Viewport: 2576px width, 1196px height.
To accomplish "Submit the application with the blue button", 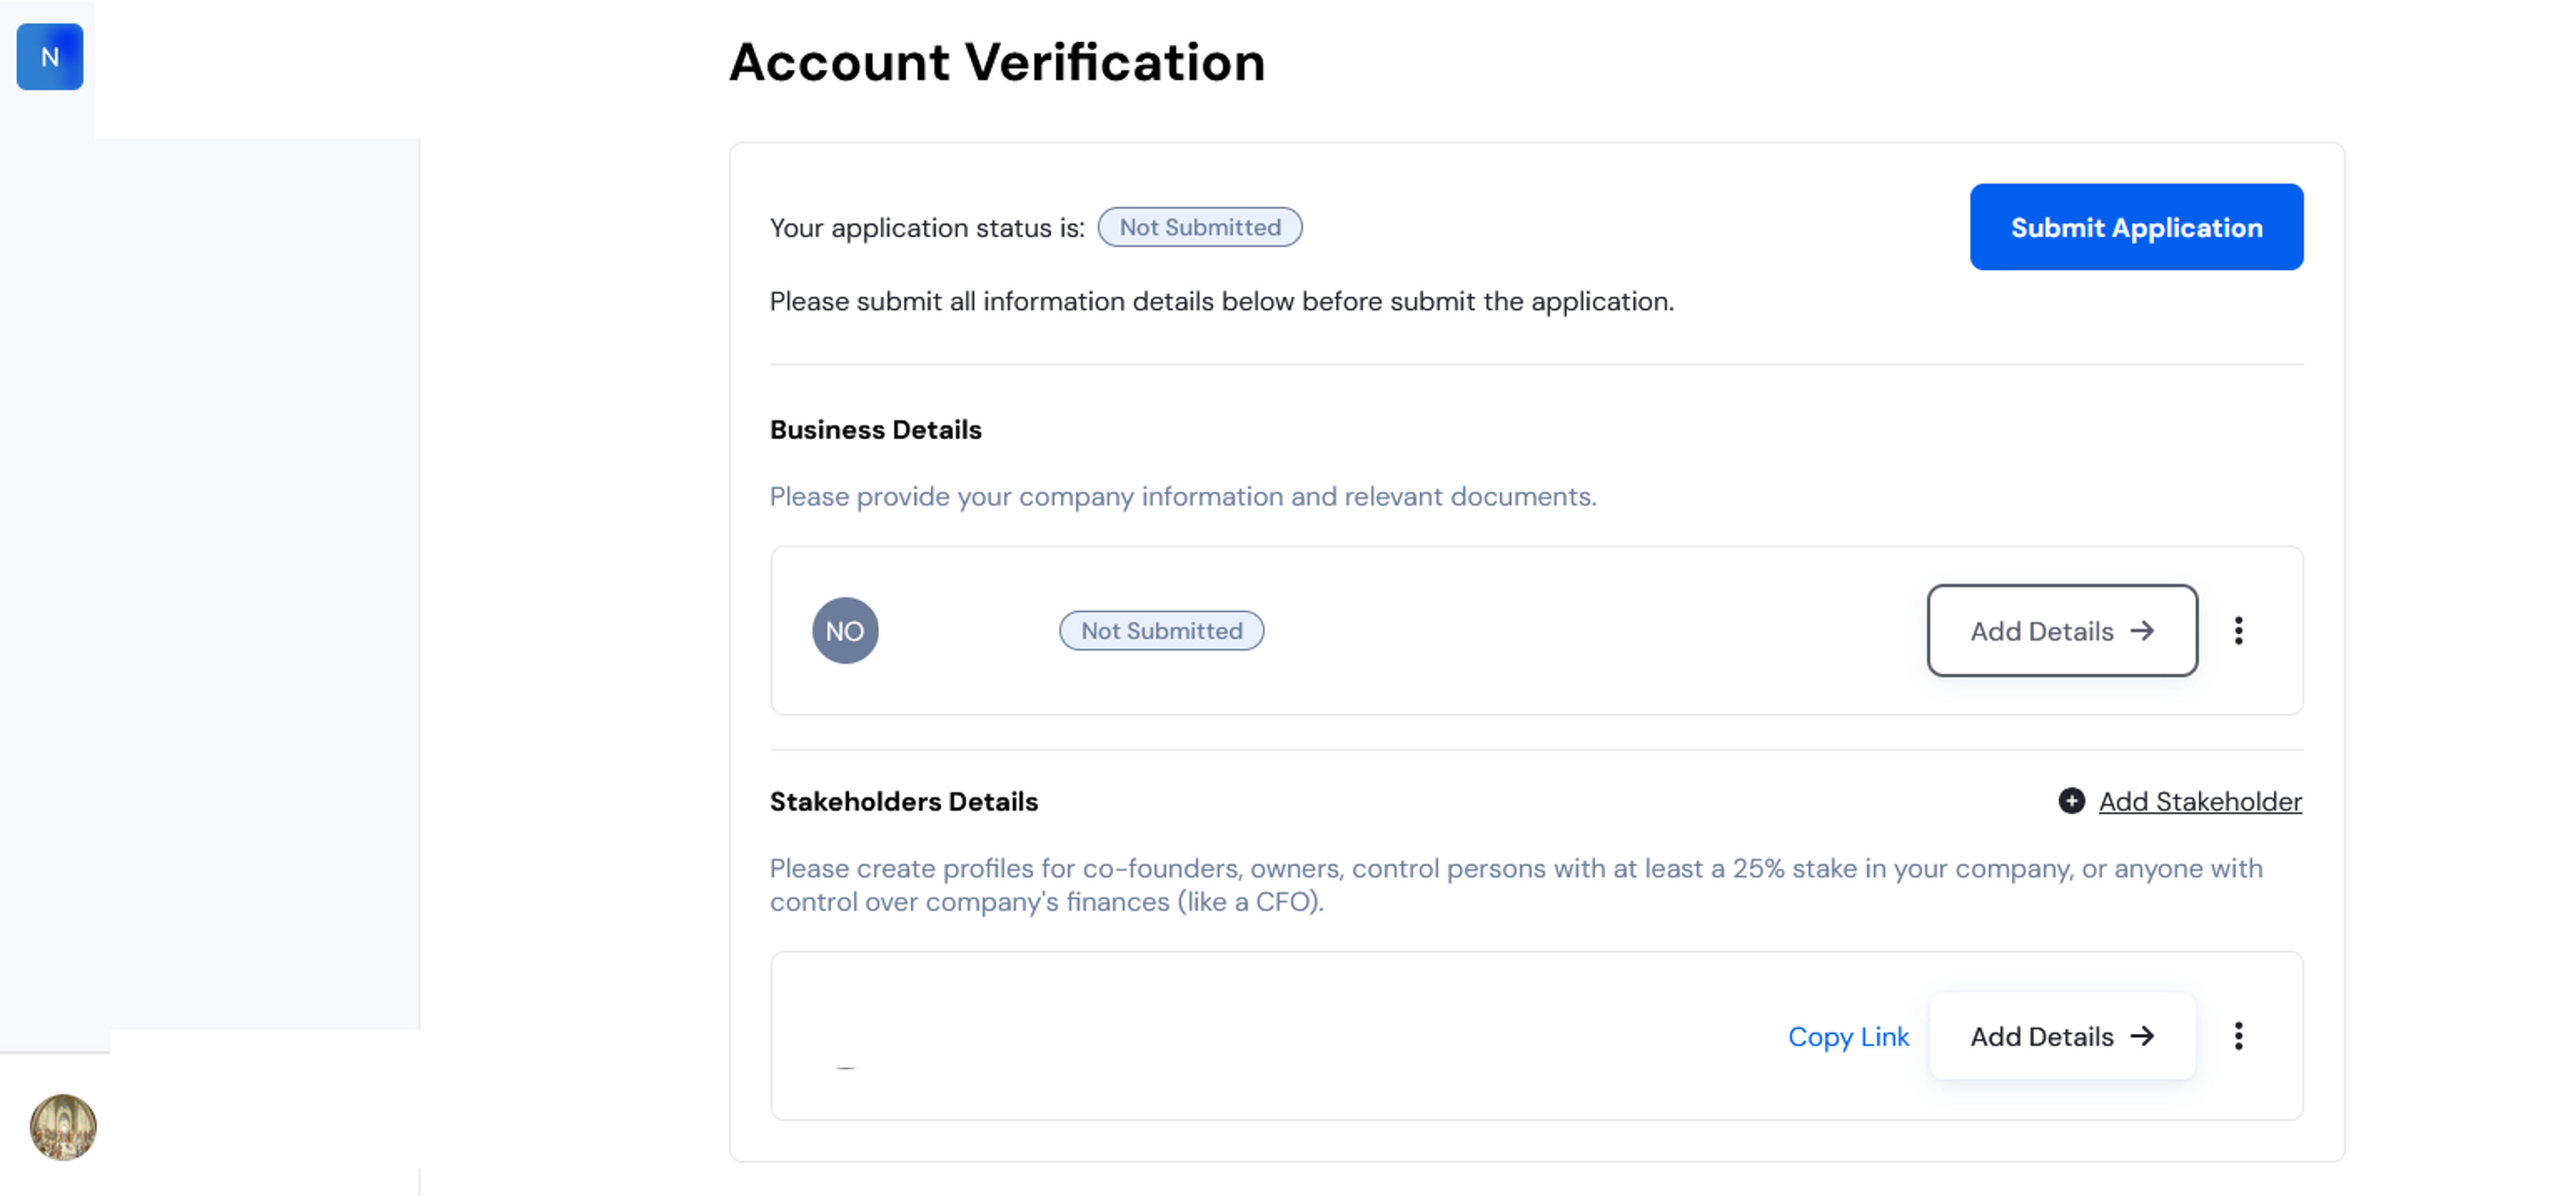I will pos(2136,227).
